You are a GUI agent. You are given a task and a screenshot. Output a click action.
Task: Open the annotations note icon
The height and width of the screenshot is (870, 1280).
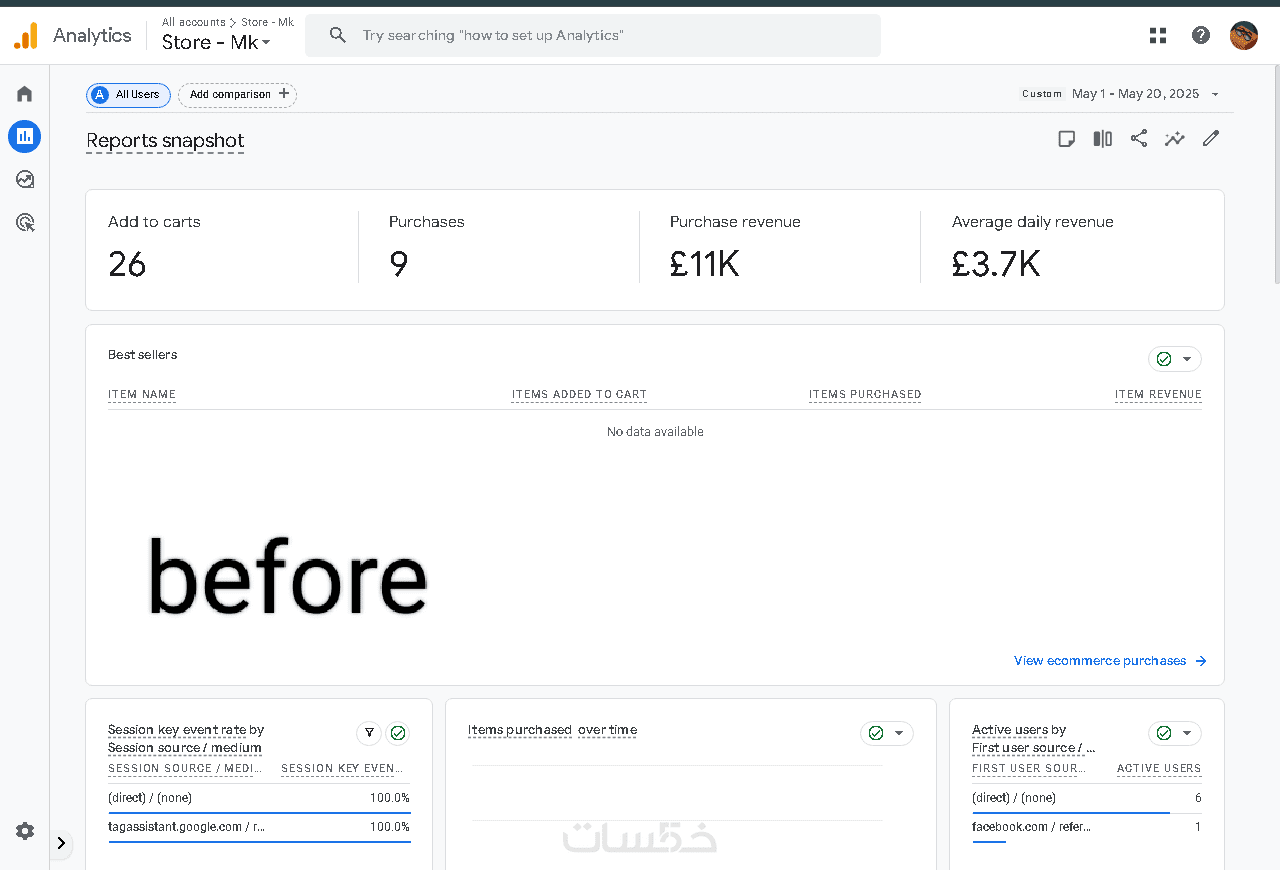pos(1067,139)
